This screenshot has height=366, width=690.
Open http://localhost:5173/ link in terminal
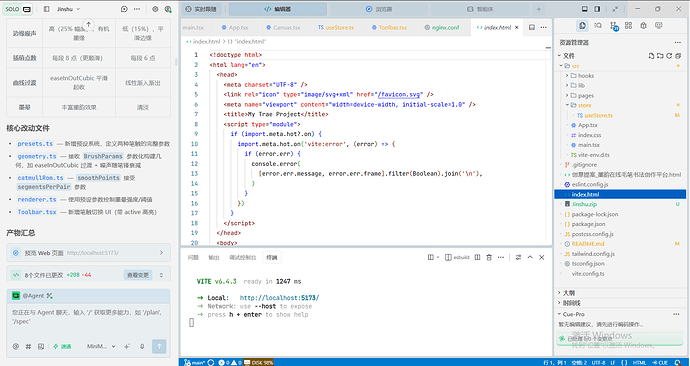click(x=279, y=298)
